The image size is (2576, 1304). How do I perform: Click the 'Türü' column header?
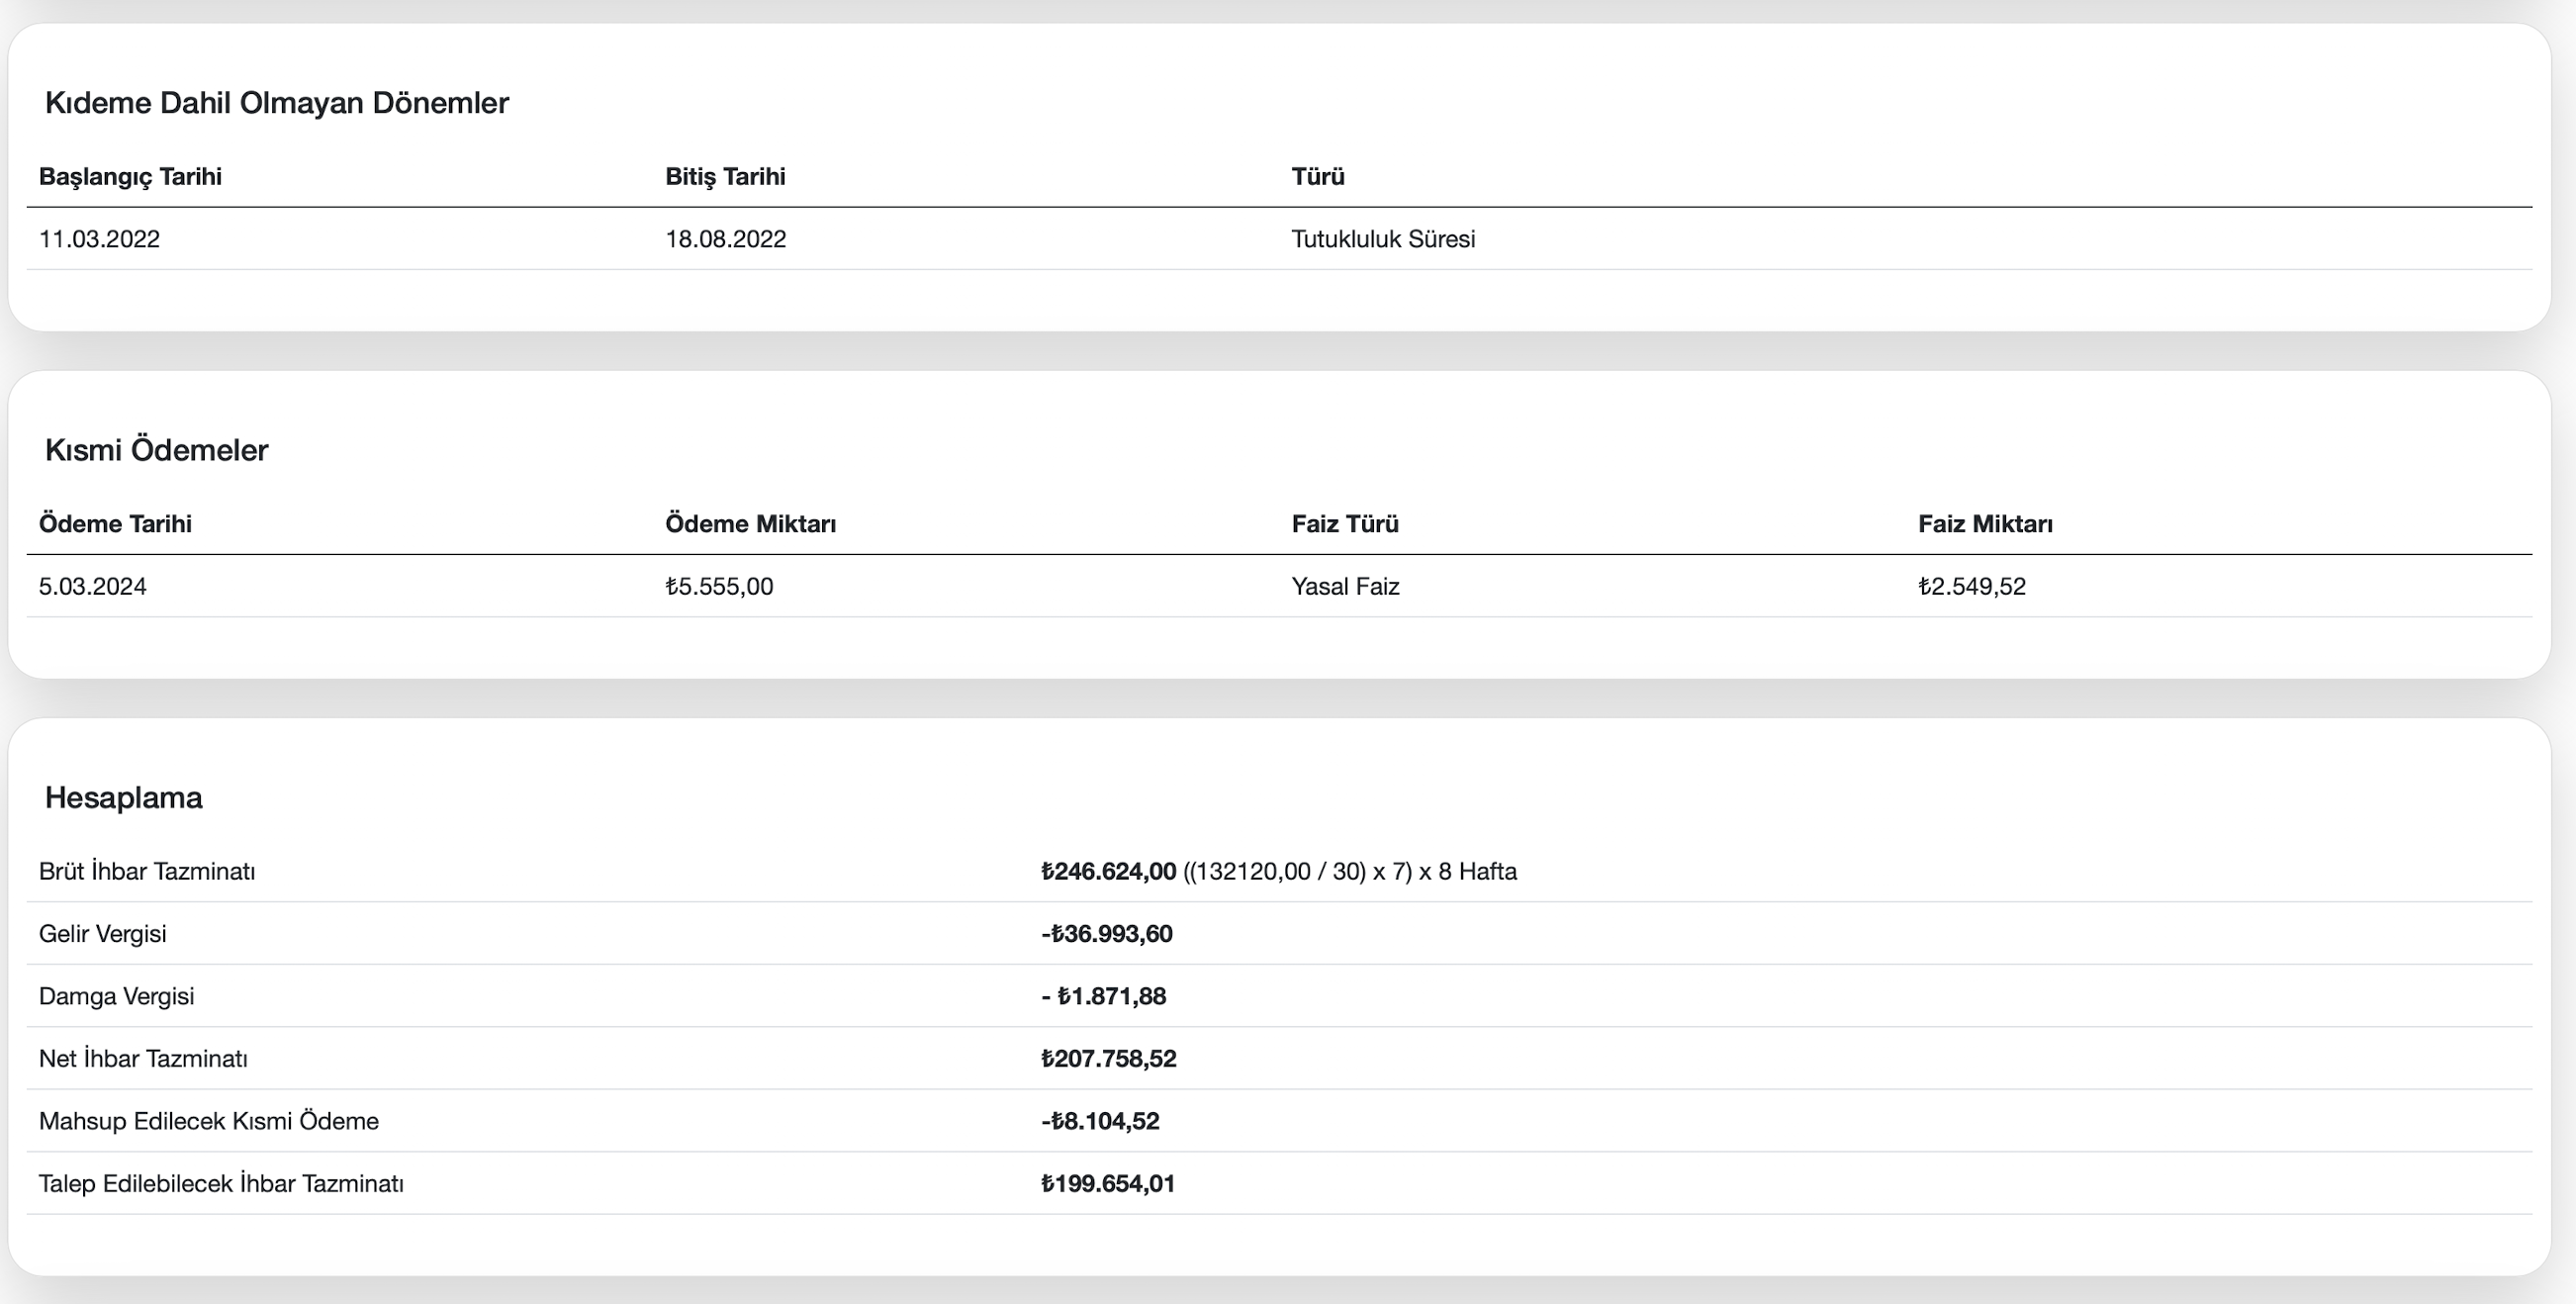coord(1317,177)
